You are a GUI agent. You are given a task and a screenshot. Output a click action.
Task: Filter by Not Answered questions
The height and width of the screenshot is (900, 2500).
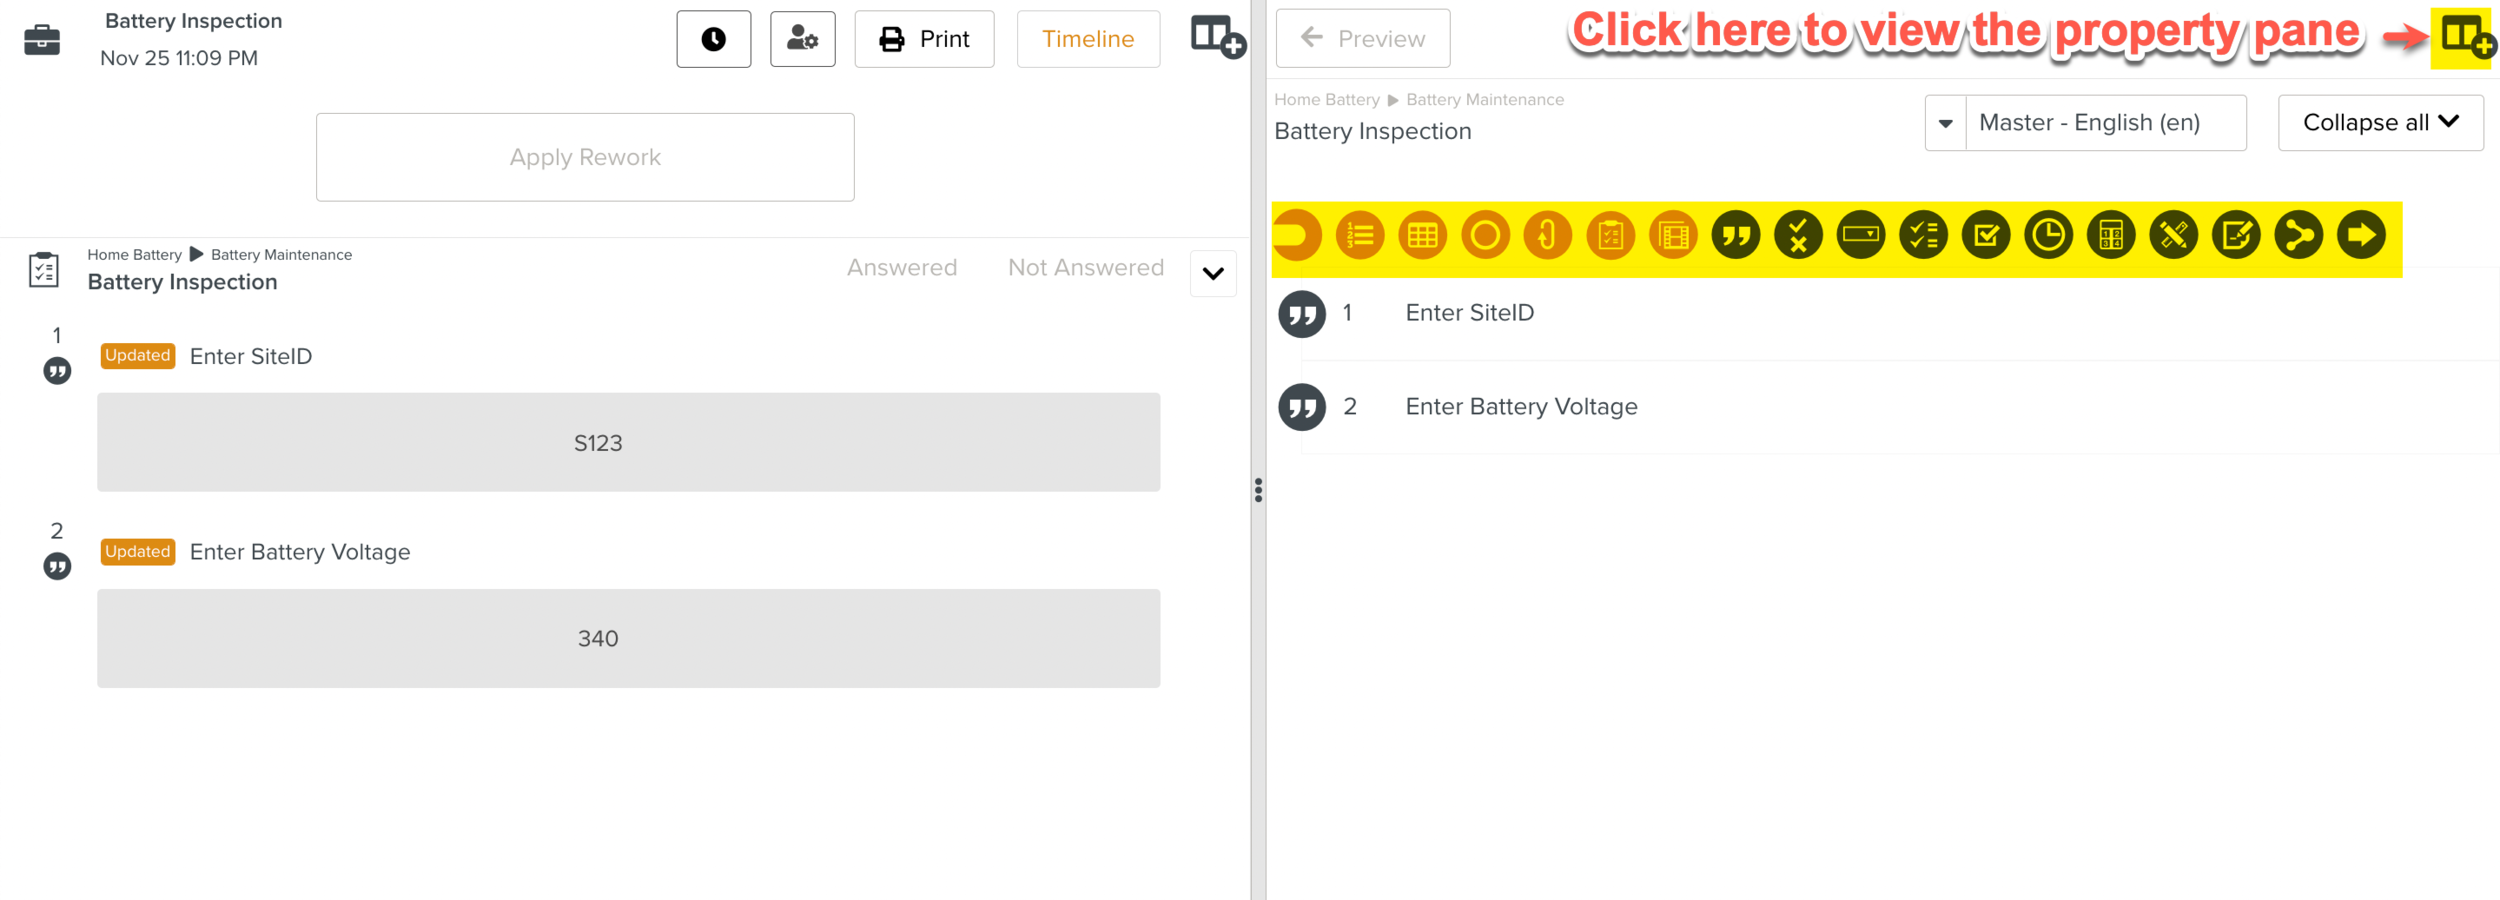[1085, 268]
